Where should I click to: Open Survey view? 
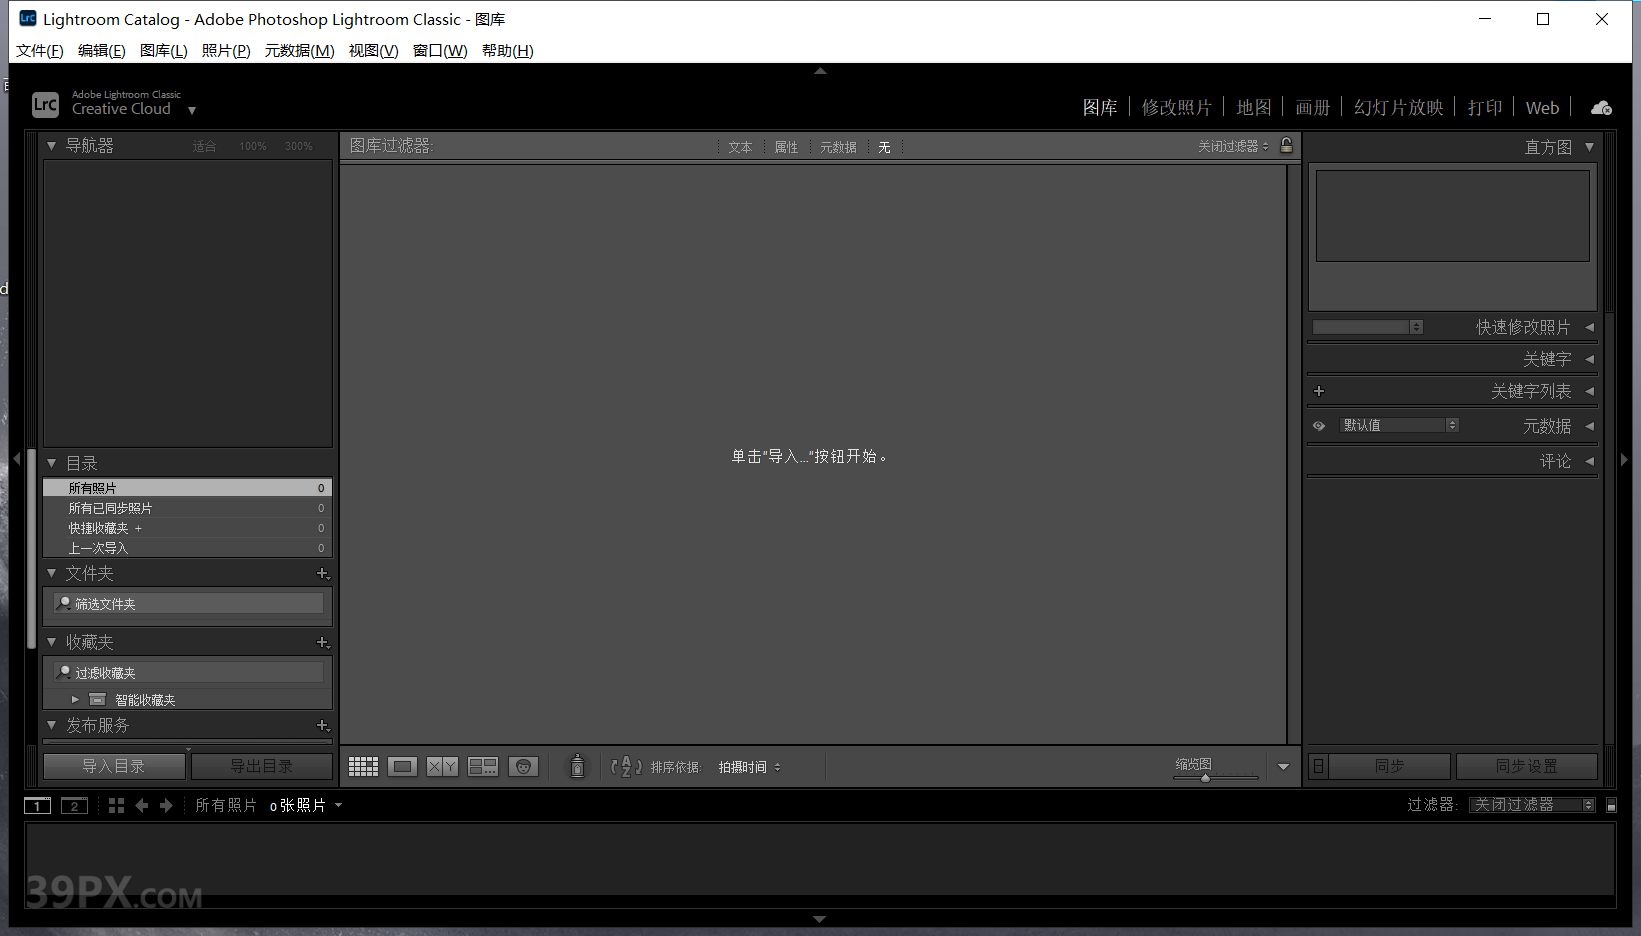[x=483, y=767]
